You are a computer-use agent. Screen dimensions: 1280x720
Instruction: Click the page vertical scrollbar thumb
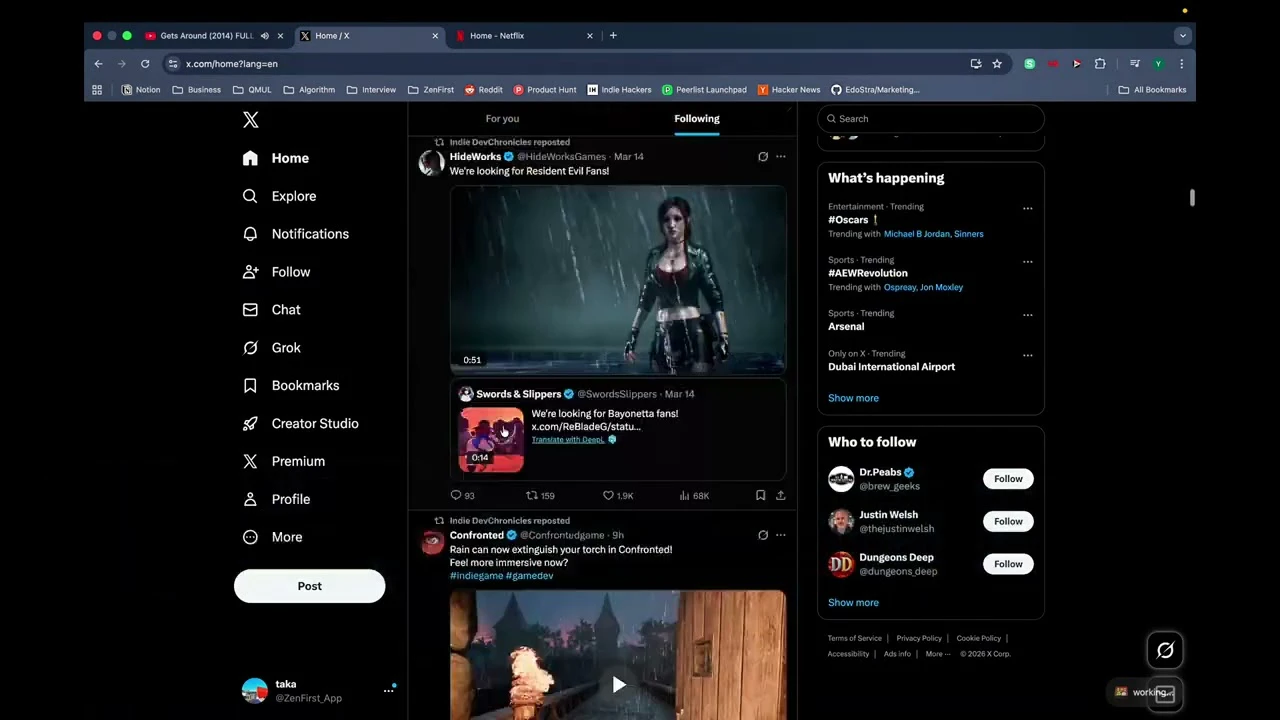[x=1191, y=197]
